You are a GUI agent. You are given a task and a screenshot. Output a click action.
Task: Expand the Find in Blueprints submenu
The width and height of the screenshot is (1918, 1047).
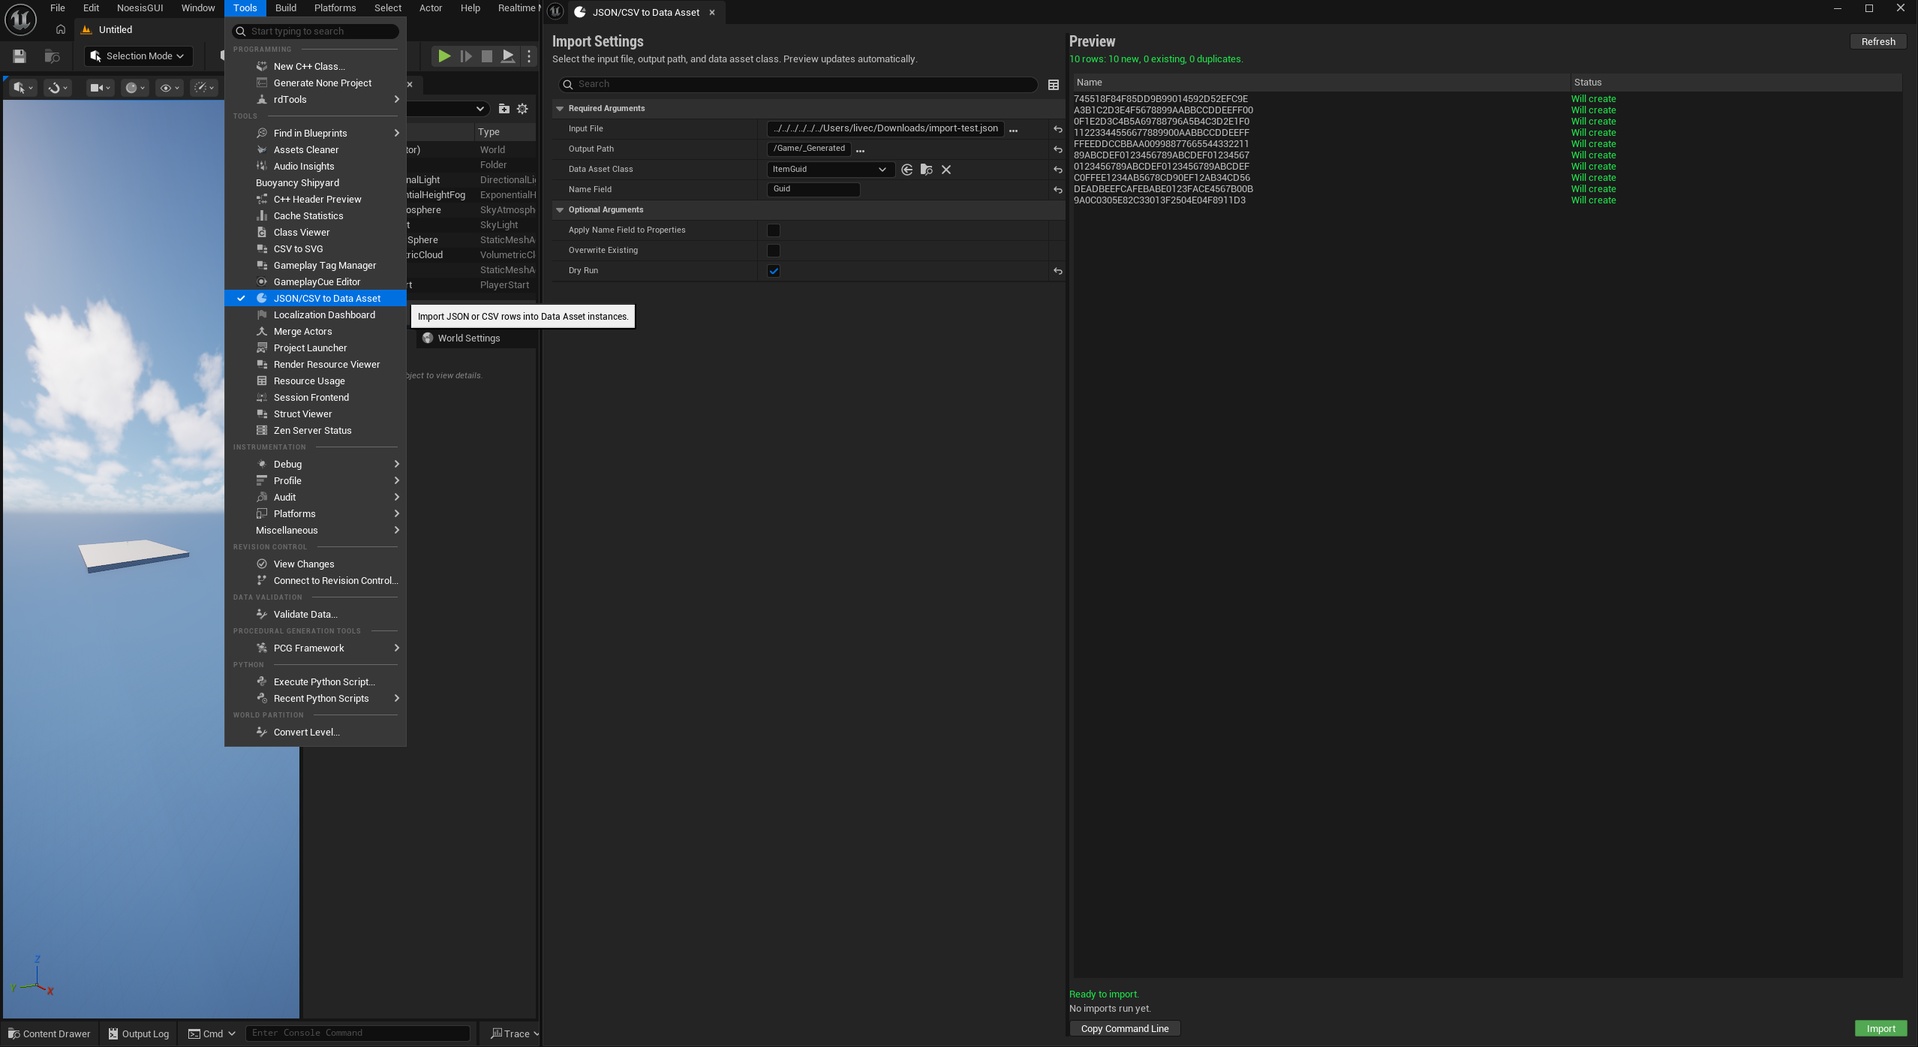pos(316,133)
